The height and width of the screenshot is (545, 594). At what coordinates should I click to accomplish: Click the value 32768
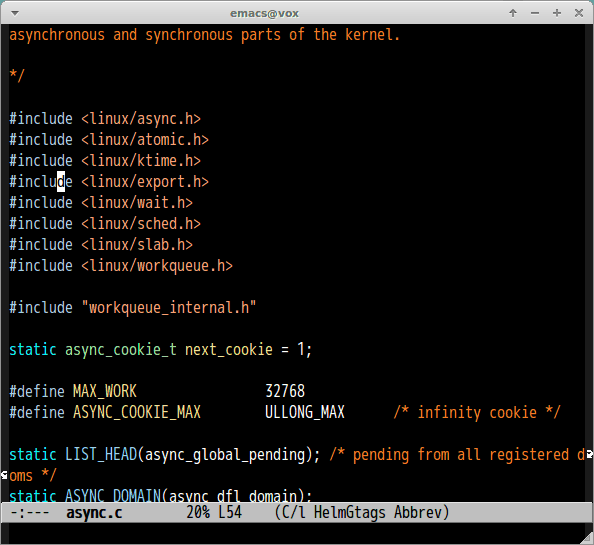click(285, 391)
